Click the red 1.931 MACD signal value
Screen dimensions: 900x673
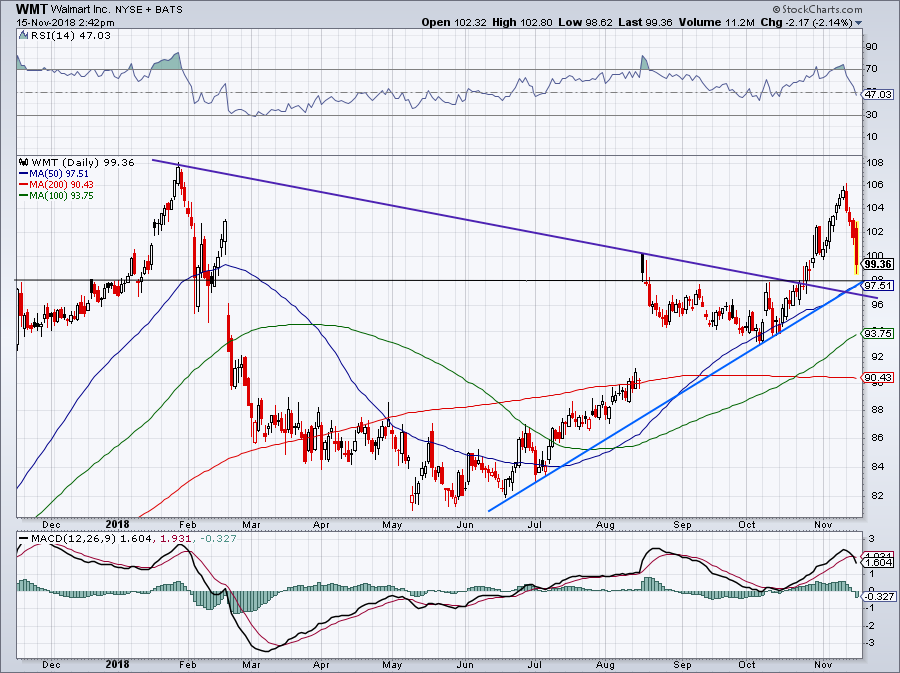pyautogui.click(x=174, y=539)
